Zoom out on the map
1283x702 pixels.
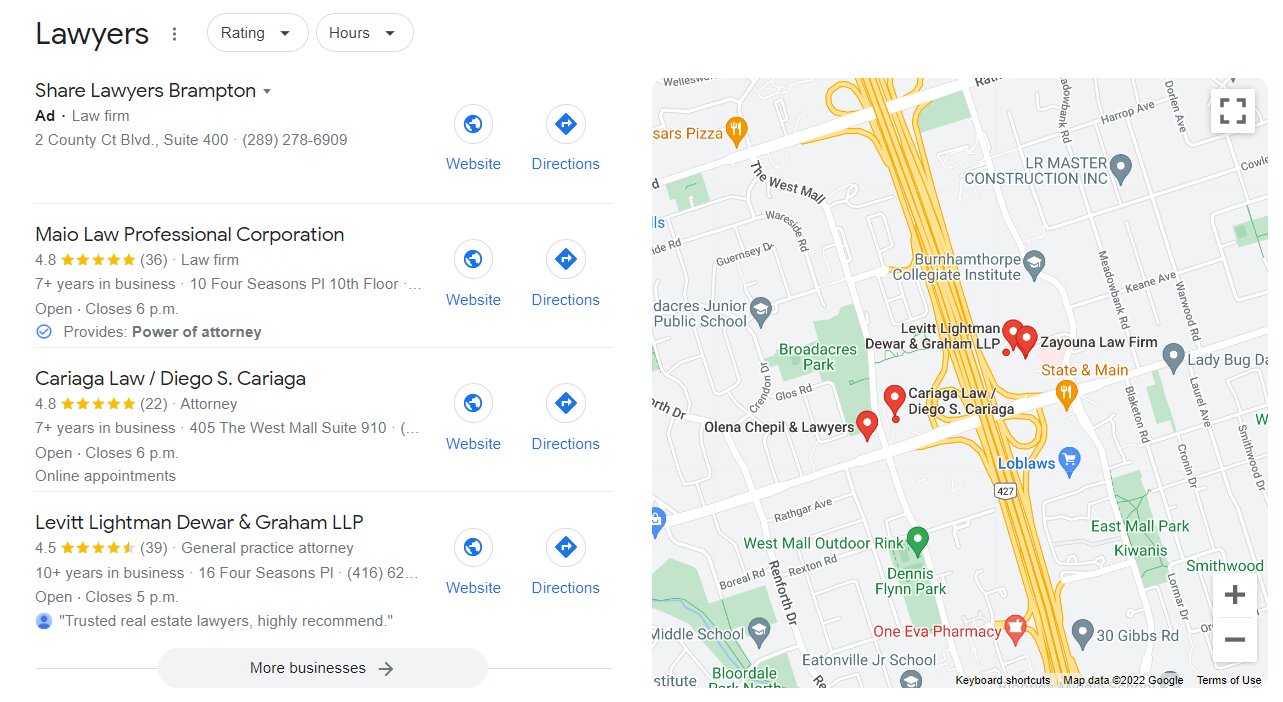[1234, 640]
